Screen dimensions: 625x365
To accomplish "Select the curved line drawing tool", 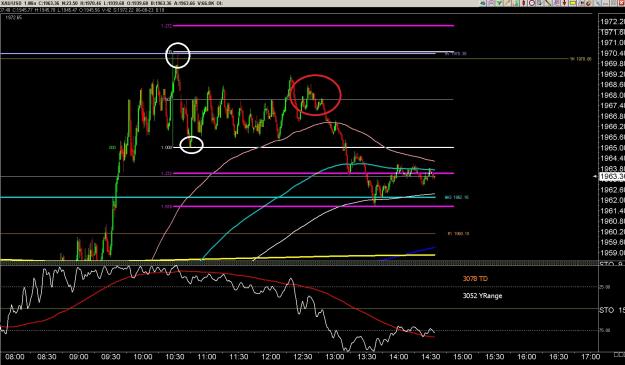I will pyautogui.click(x=548, y=3).
